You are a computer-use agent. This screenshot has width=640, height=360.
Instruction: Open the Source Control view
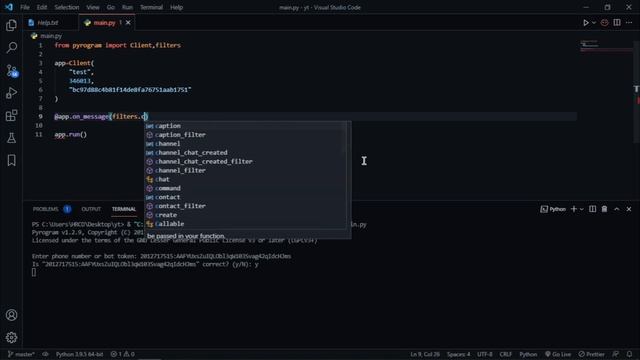click(11, 71)
